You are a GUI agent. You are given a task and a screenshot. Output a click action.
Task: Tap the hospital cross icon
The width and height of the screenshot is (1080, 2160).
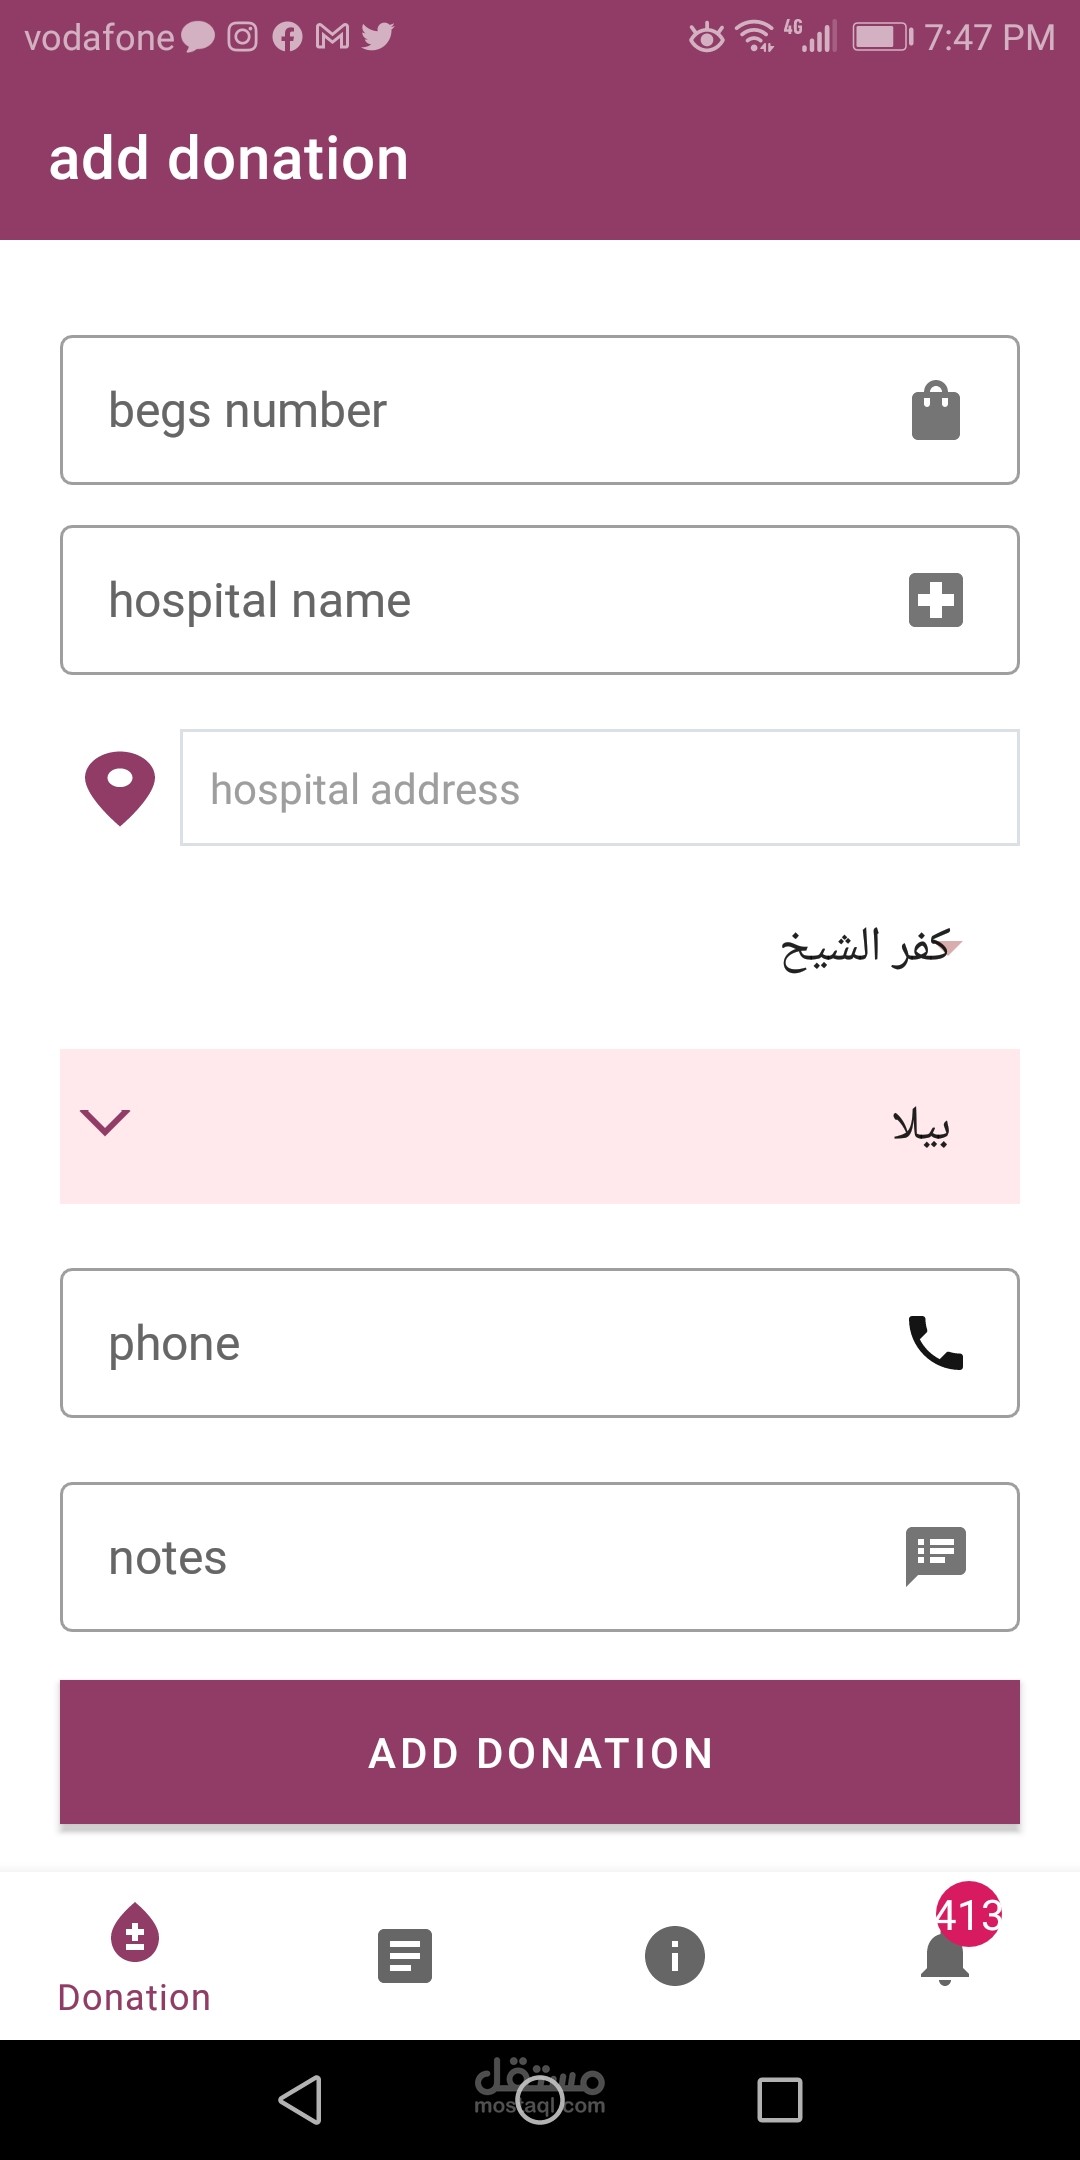coord(935,600)
